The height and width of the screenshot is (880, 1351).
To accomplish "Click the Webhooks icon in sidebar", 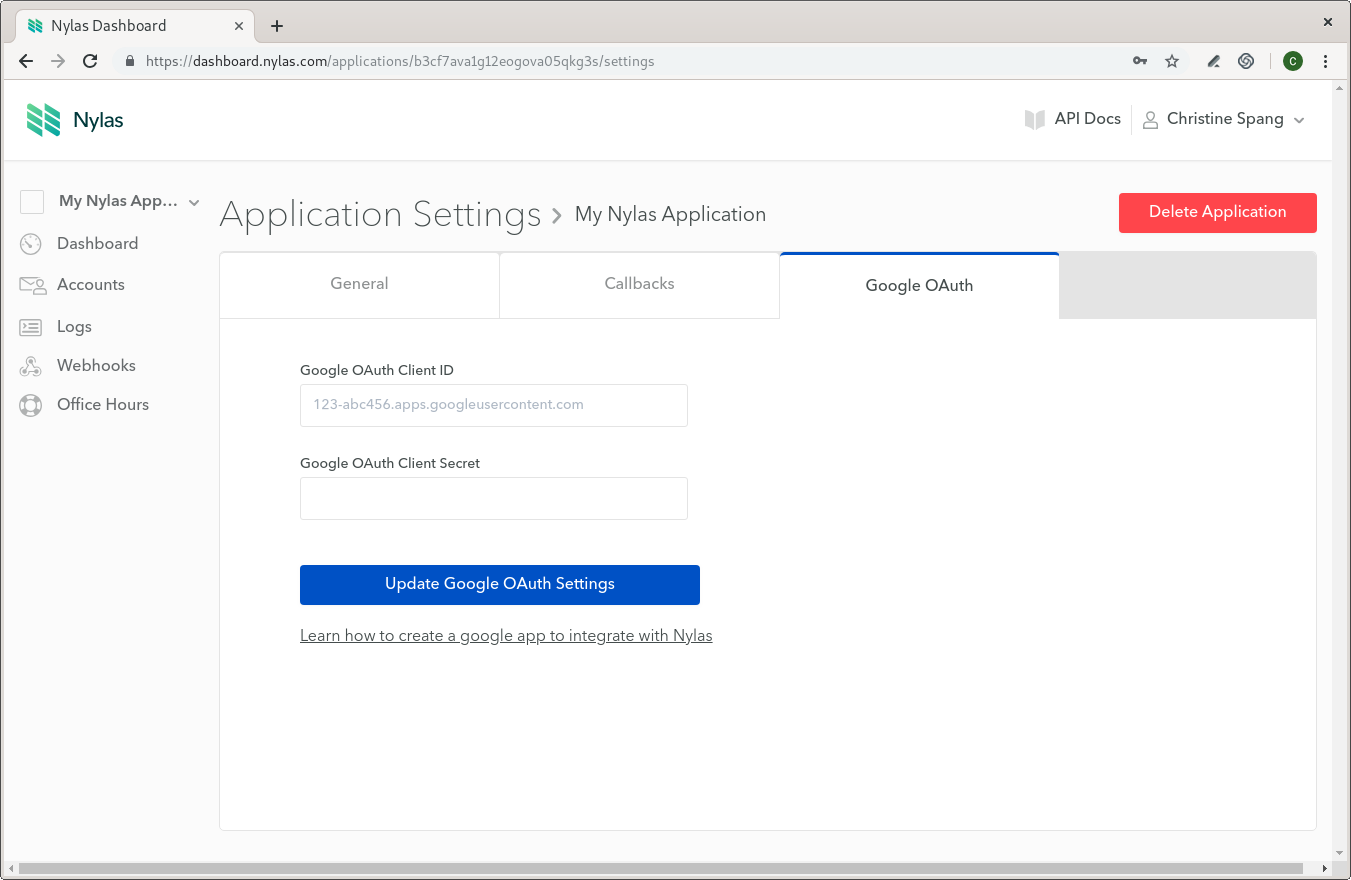I will point(31,366).
